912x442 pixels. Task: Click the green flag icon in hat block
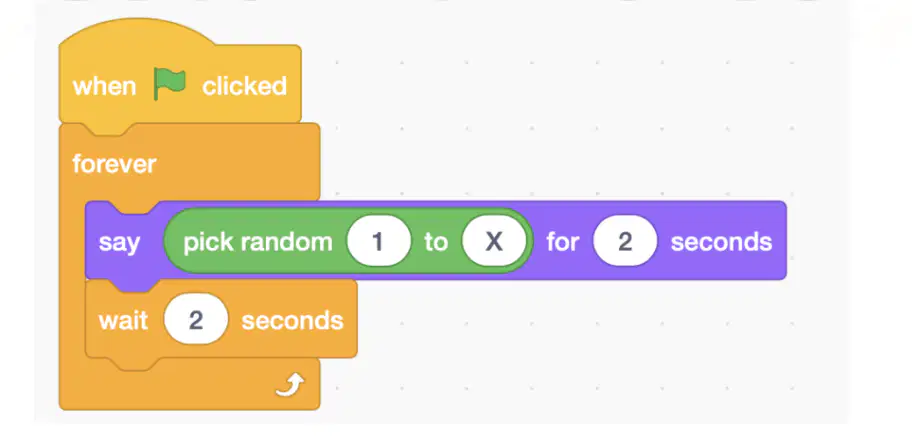[169, 84]
